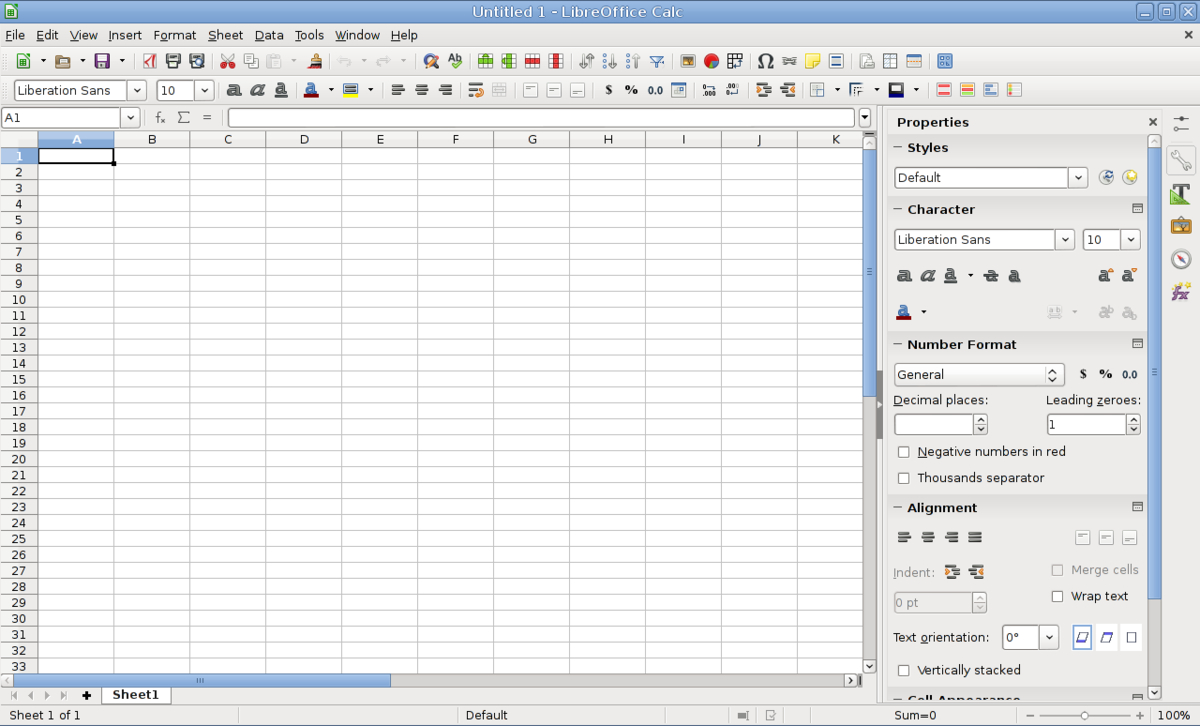1200x726 pixels.
Task: Open the font name list
Action: tap(137, 90)
